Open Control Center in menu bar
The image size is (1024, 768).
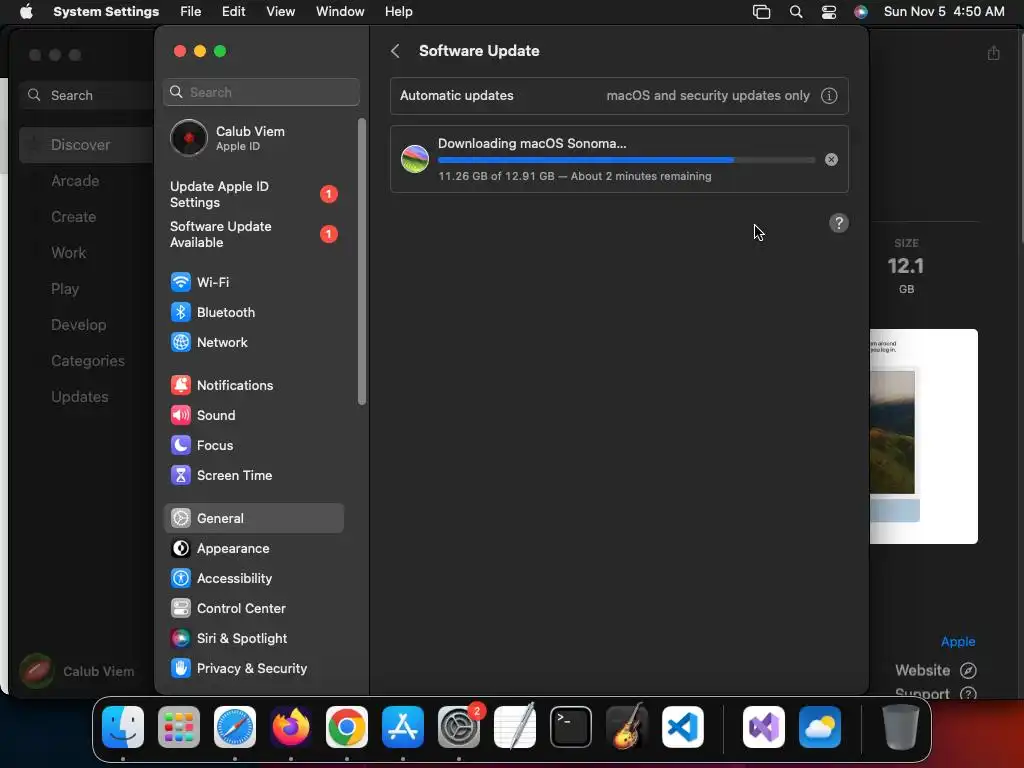point(829,12)
